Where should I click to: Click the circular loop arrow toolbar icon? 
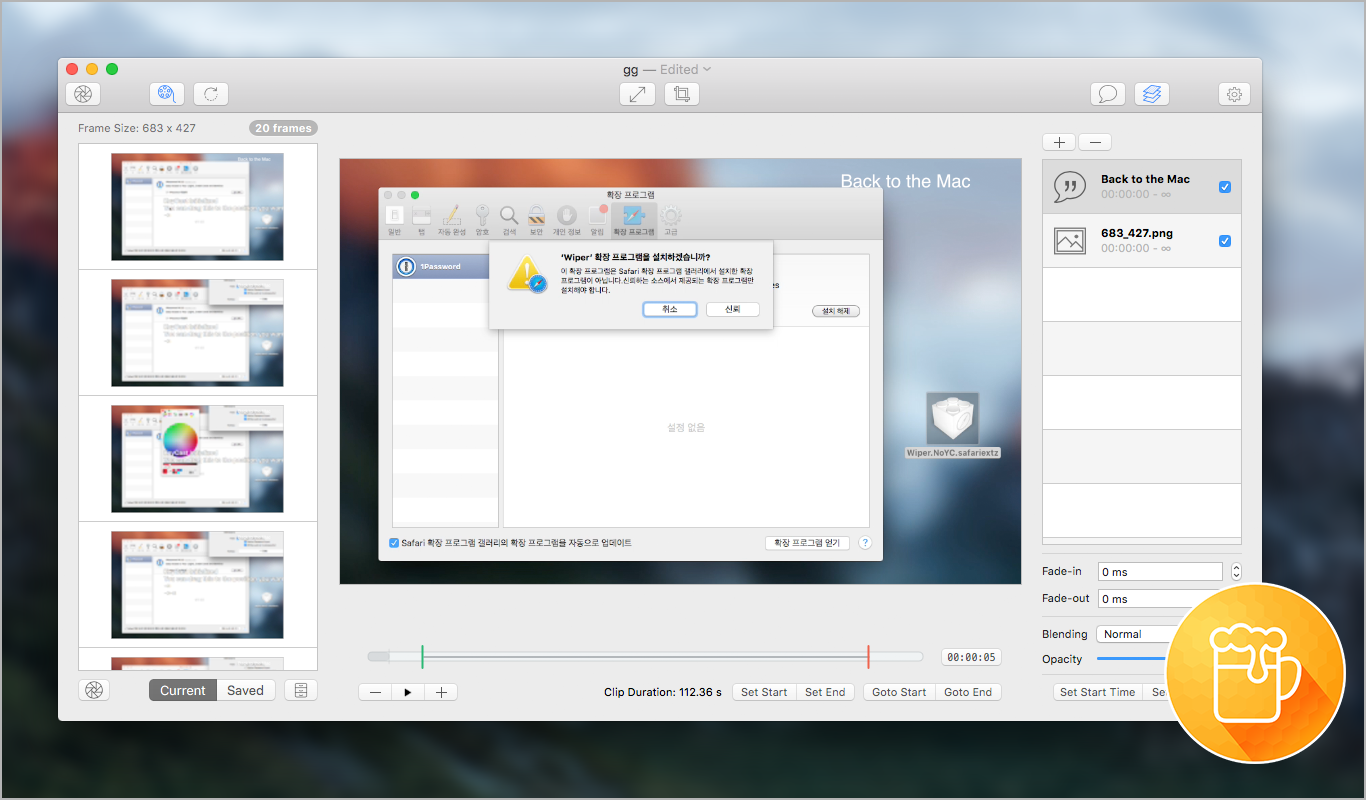point(211,94)
